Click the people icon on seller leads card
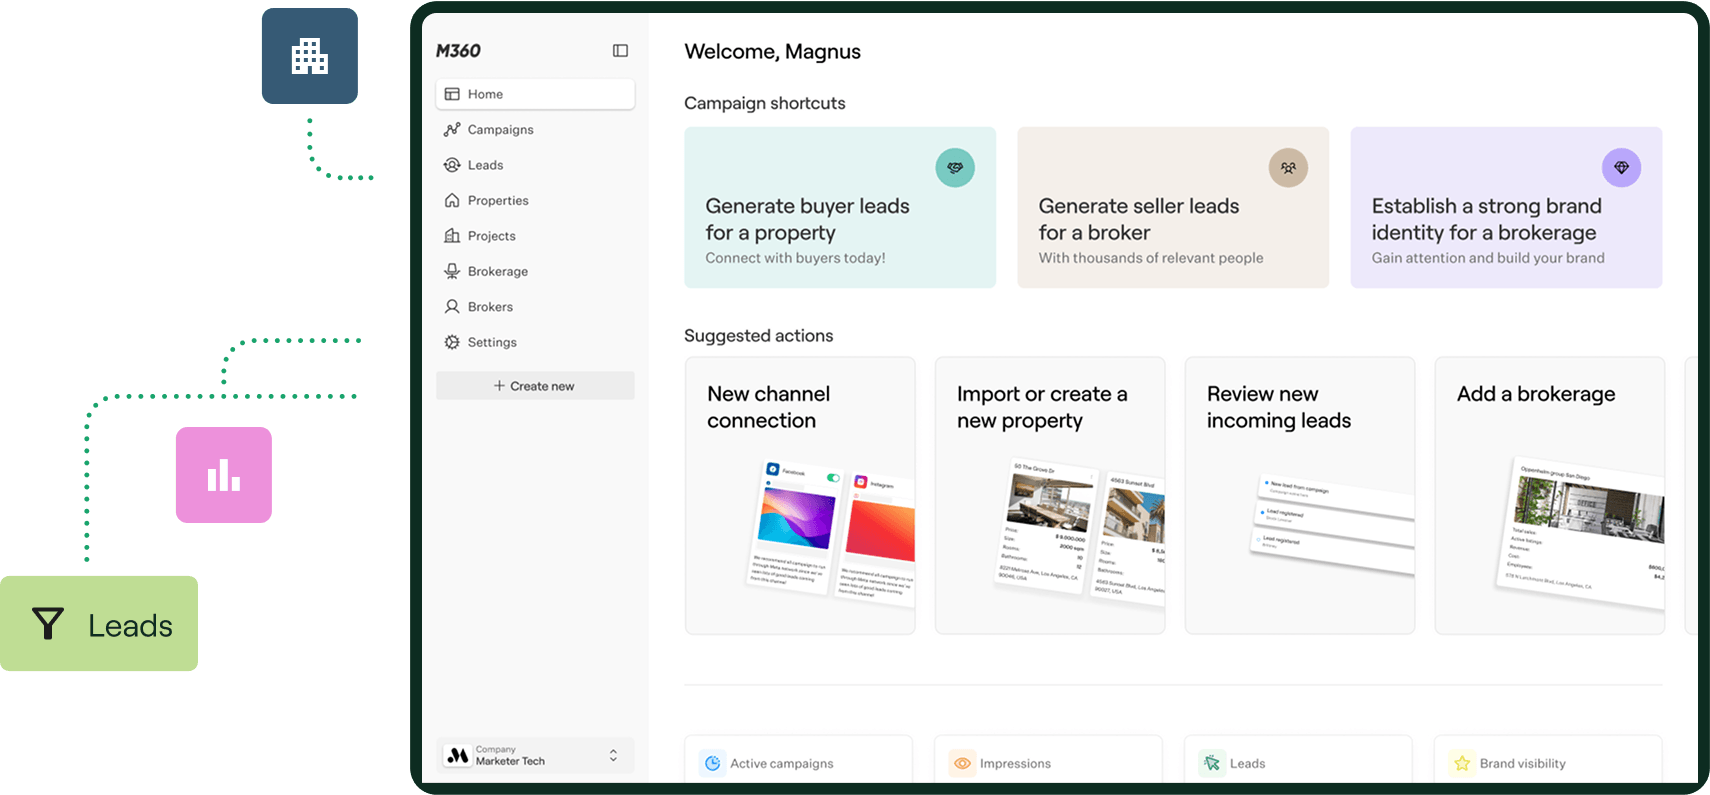 1288,168
